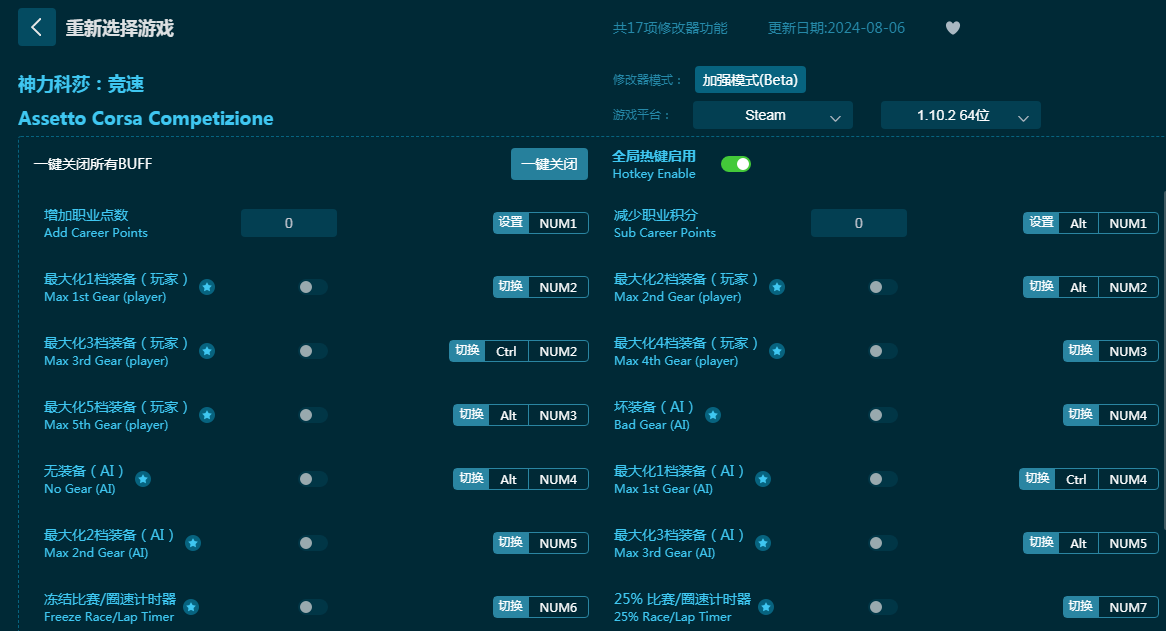Toggle Max 2nd Gear (player) switch

coord(883,287)
